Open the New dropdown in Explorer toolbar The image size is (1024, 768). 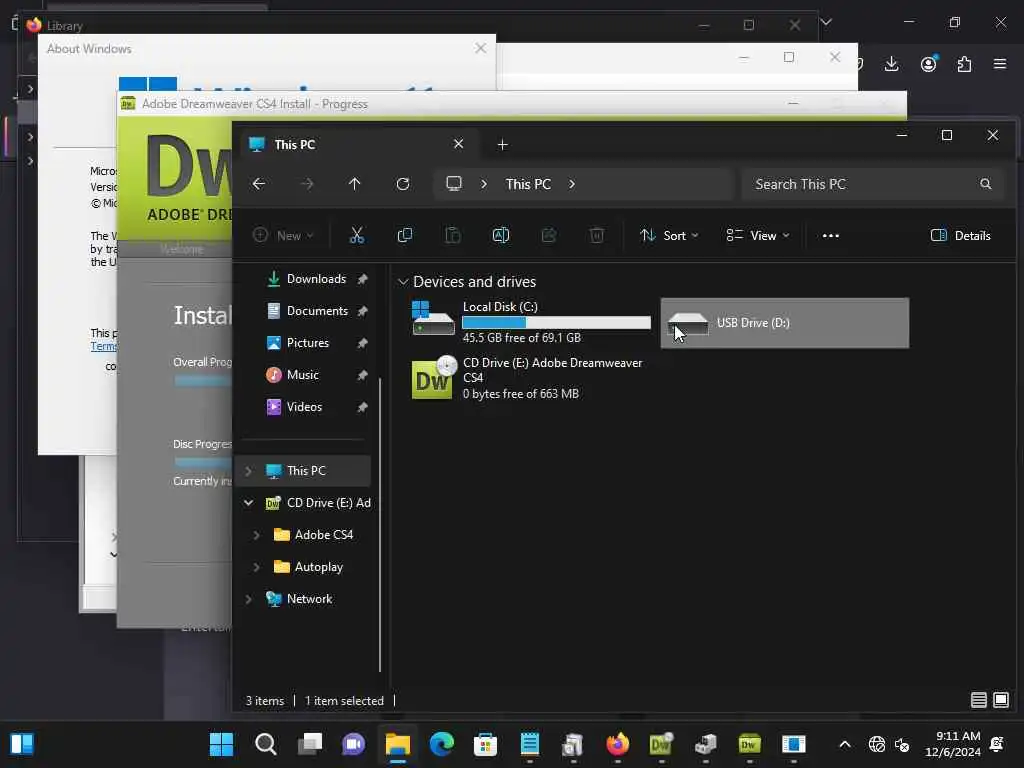283,235
